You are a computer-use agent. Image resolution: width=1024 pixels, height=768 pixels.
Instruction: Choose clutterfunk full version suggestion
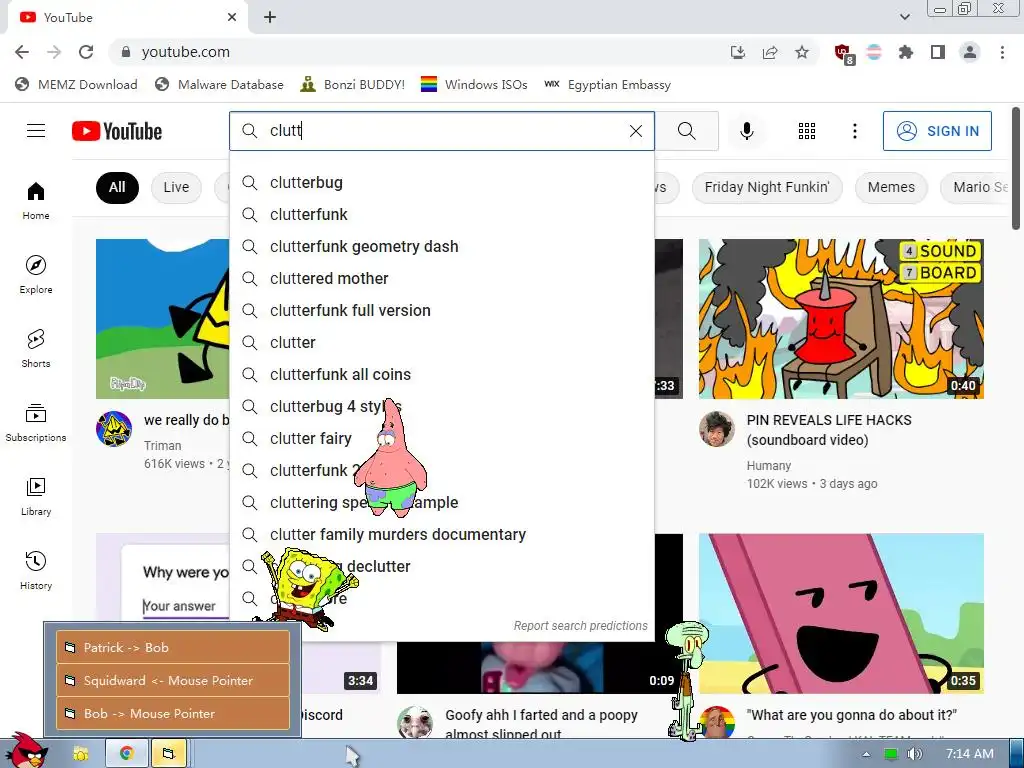pyautogui.click(x=441, y=310)
